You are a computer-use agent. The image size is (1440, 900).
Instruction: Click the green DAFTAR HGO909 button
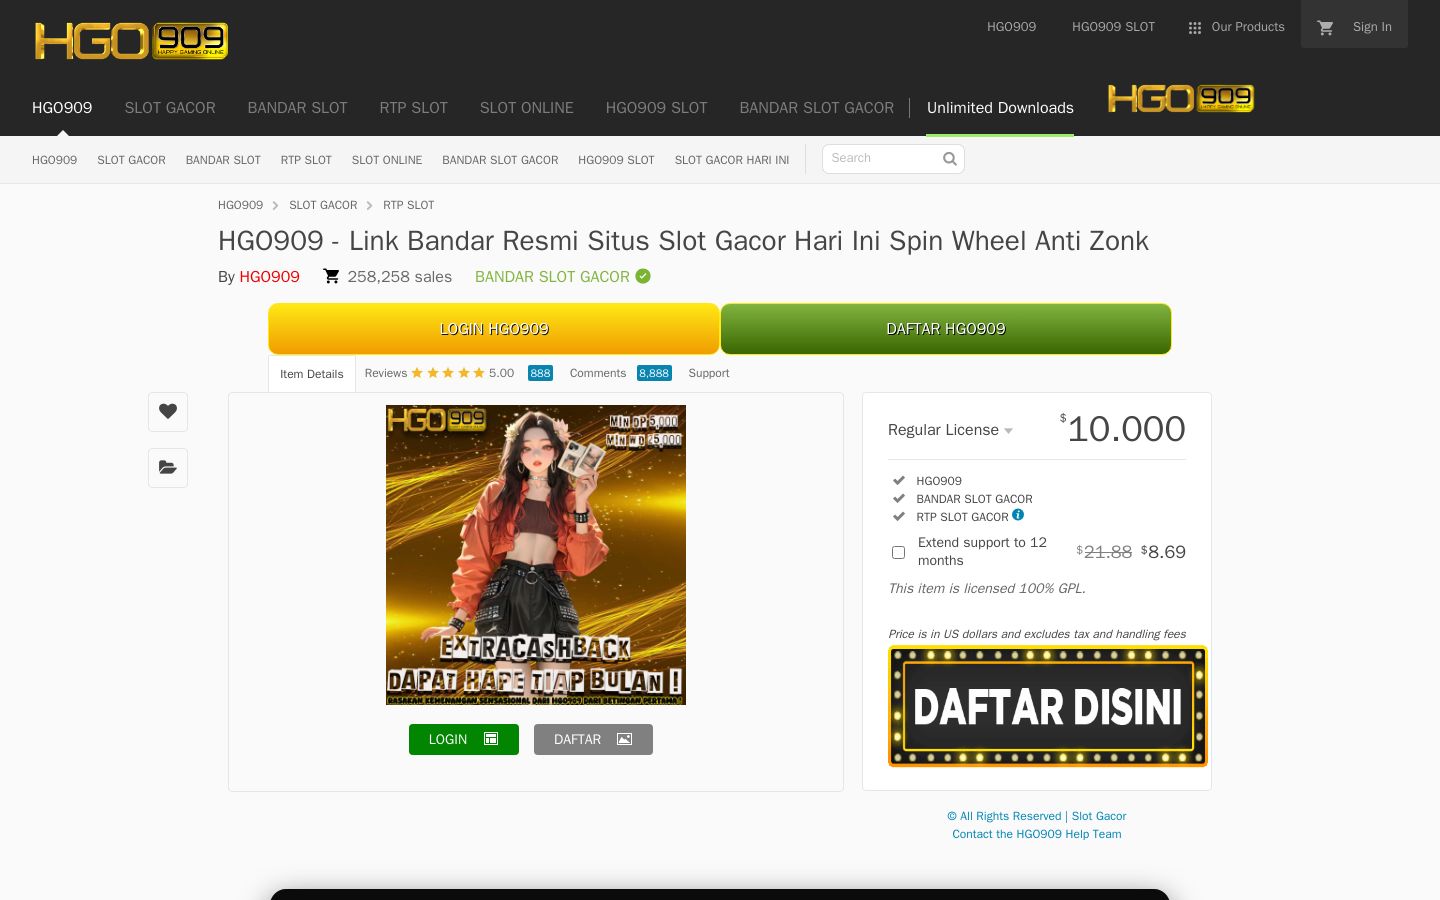[x=946, y=329]
